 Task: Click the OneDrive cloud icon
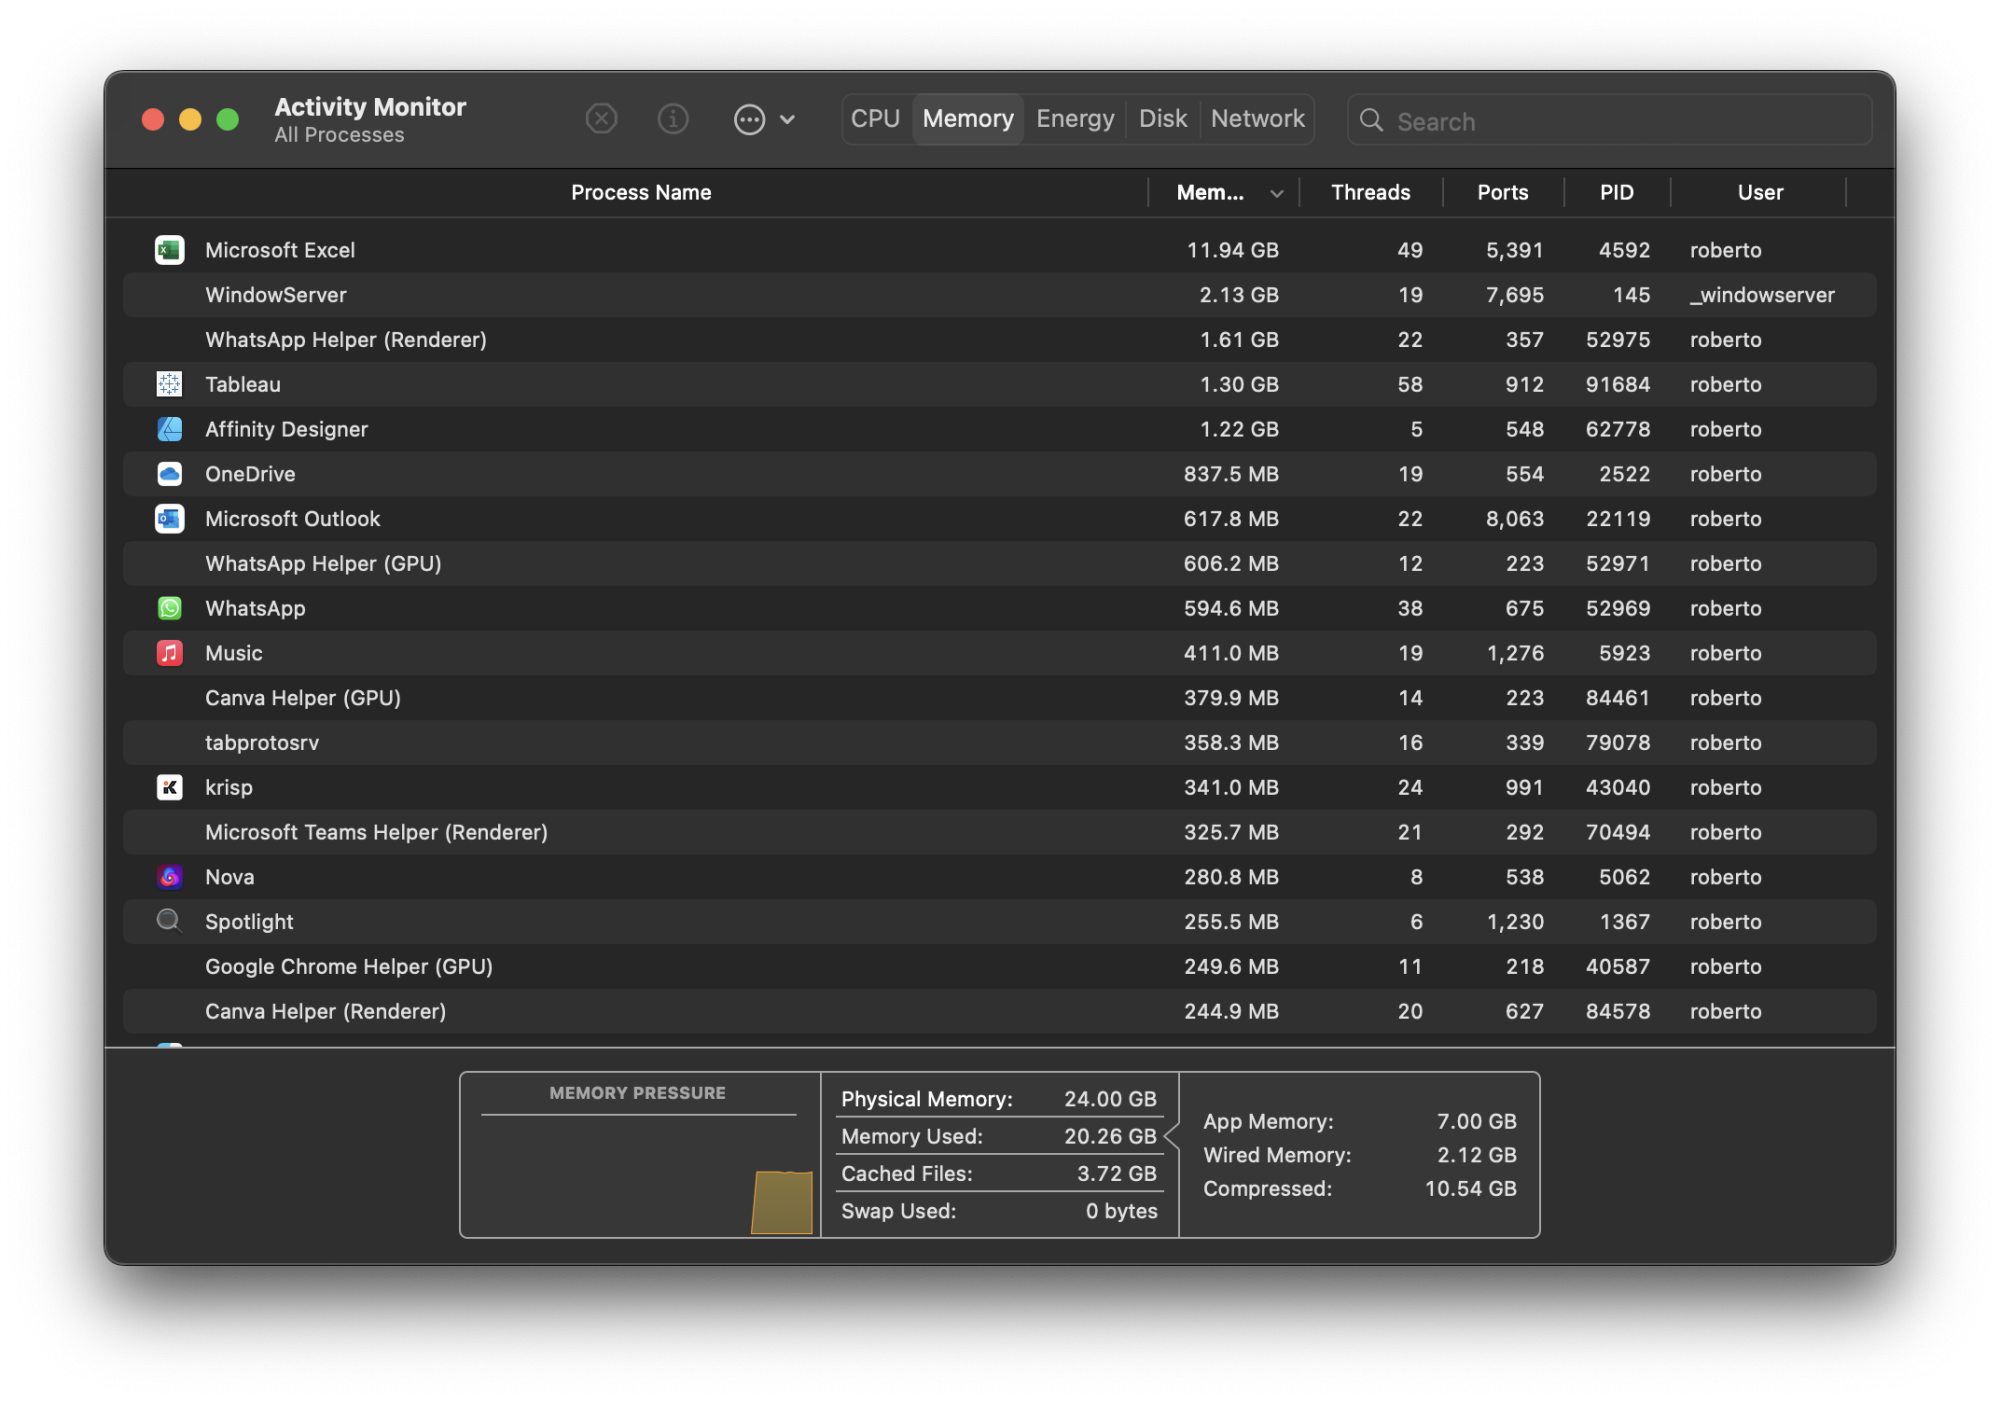[x=169, y=474]
